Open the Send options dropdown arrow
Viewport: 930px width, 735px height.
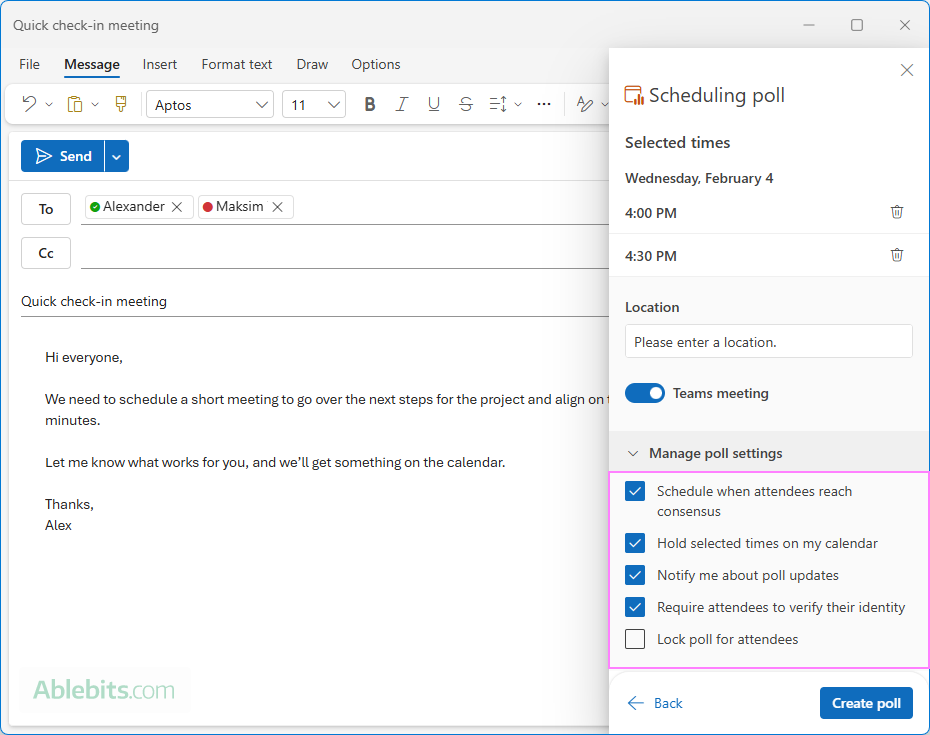click(116, 156)
